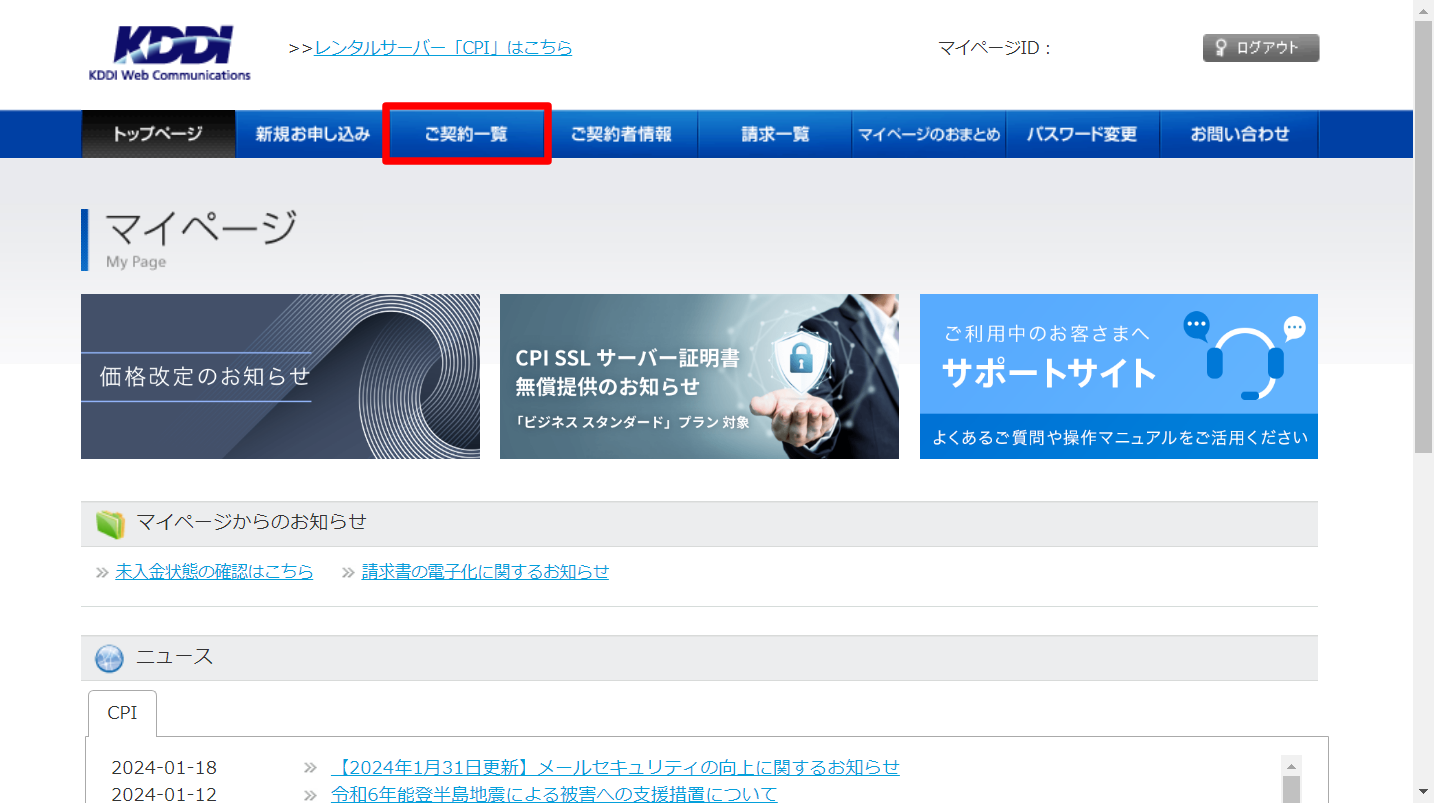
Task: Click the page scrollbar down arrow
Action: tap(1424, 792)
